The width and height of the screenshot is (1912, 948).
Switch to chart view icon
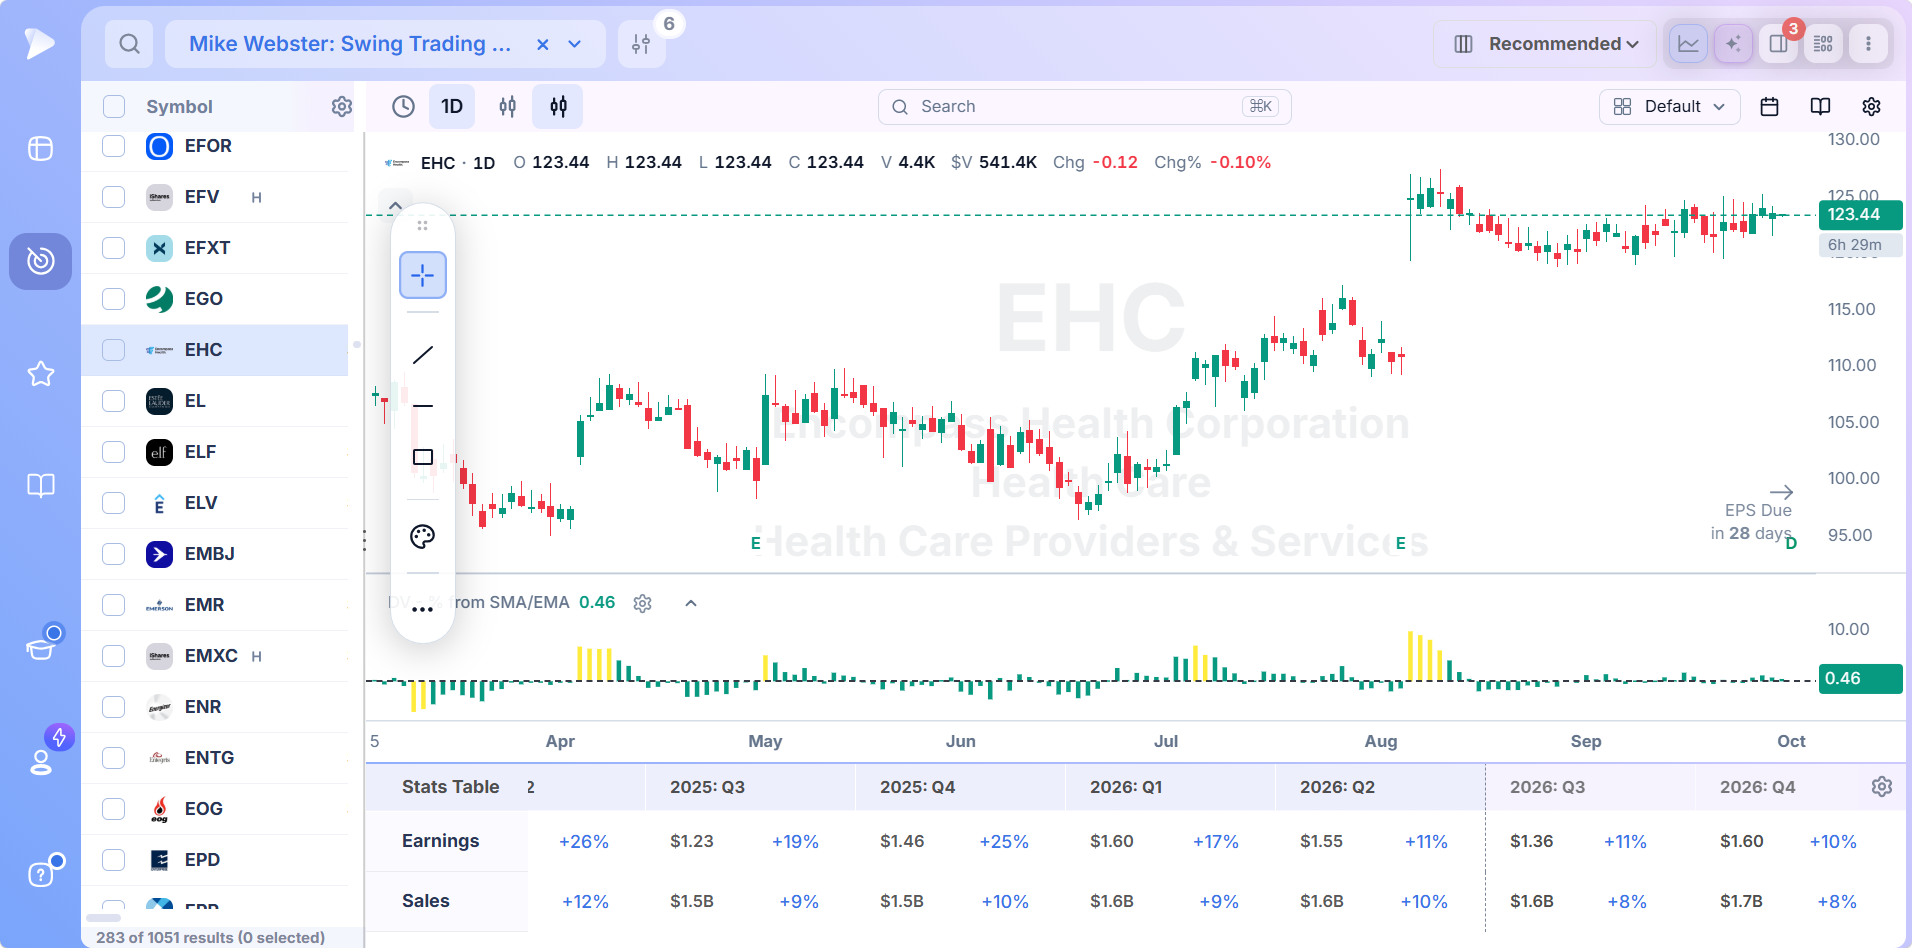click(1688, 44)
